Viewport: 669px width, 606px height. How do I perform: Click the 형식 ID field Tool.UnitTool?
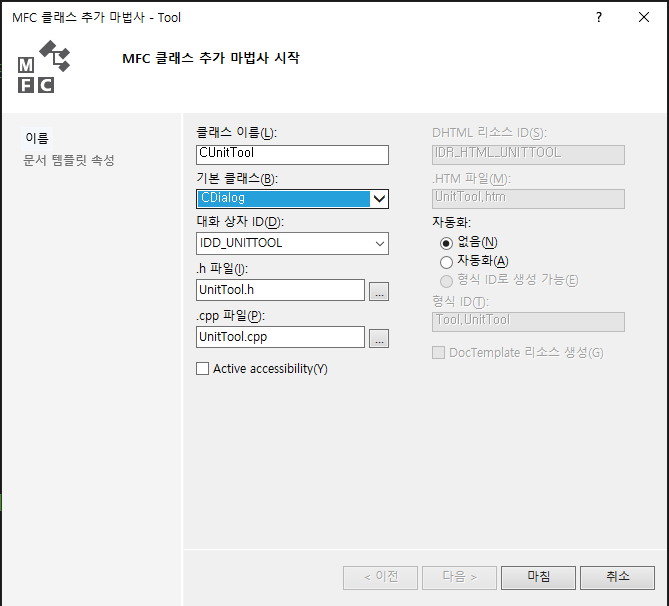coord(528,322)
